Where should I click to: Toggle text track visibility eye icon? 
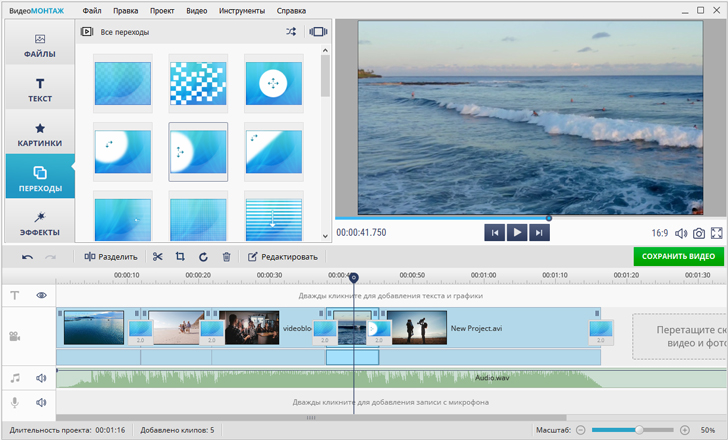point(42,296)
